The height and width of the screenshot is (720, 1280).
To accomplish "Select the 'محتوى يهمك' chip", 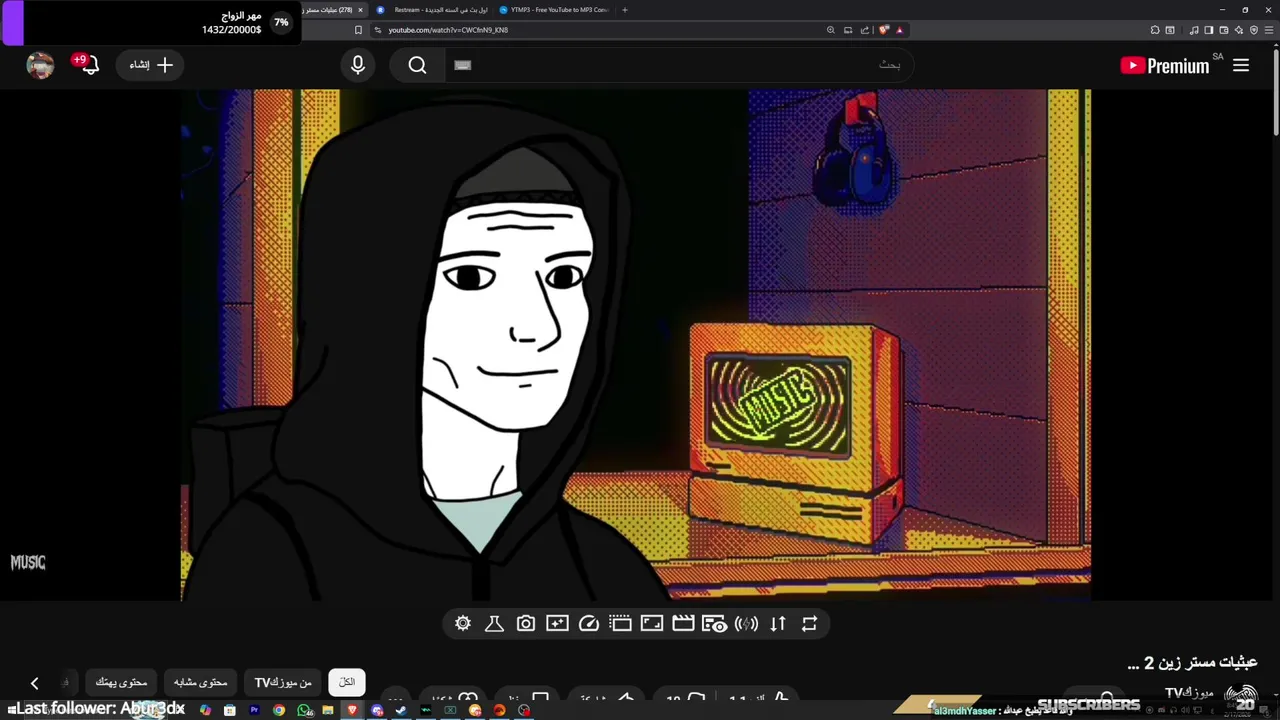I will tap(121, 682).
